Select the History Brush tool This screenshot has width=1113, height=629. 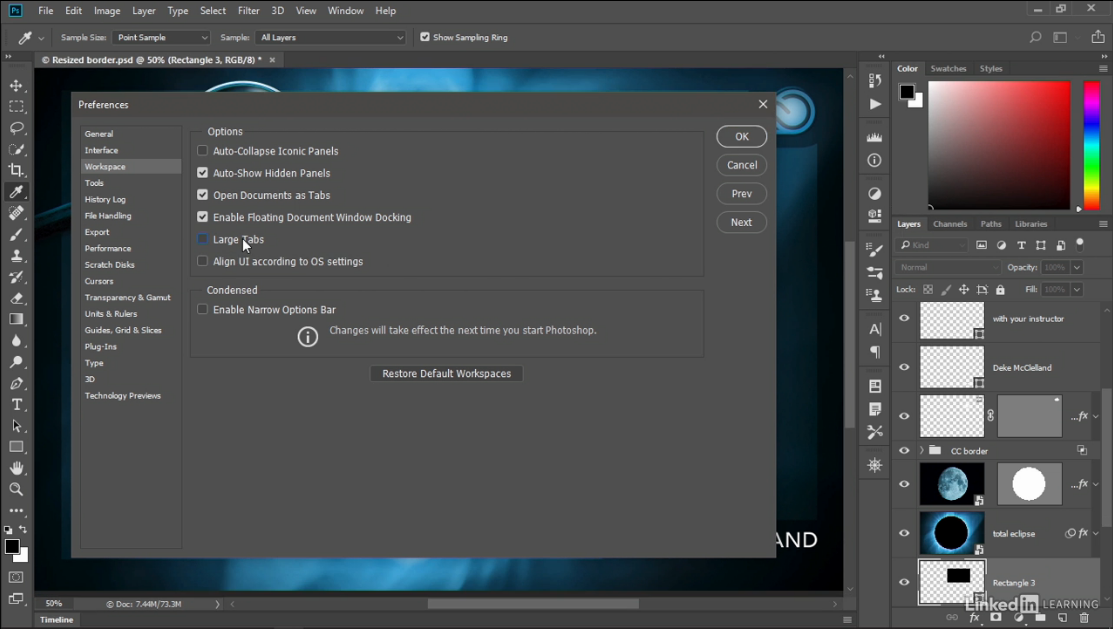click(16, 277)
